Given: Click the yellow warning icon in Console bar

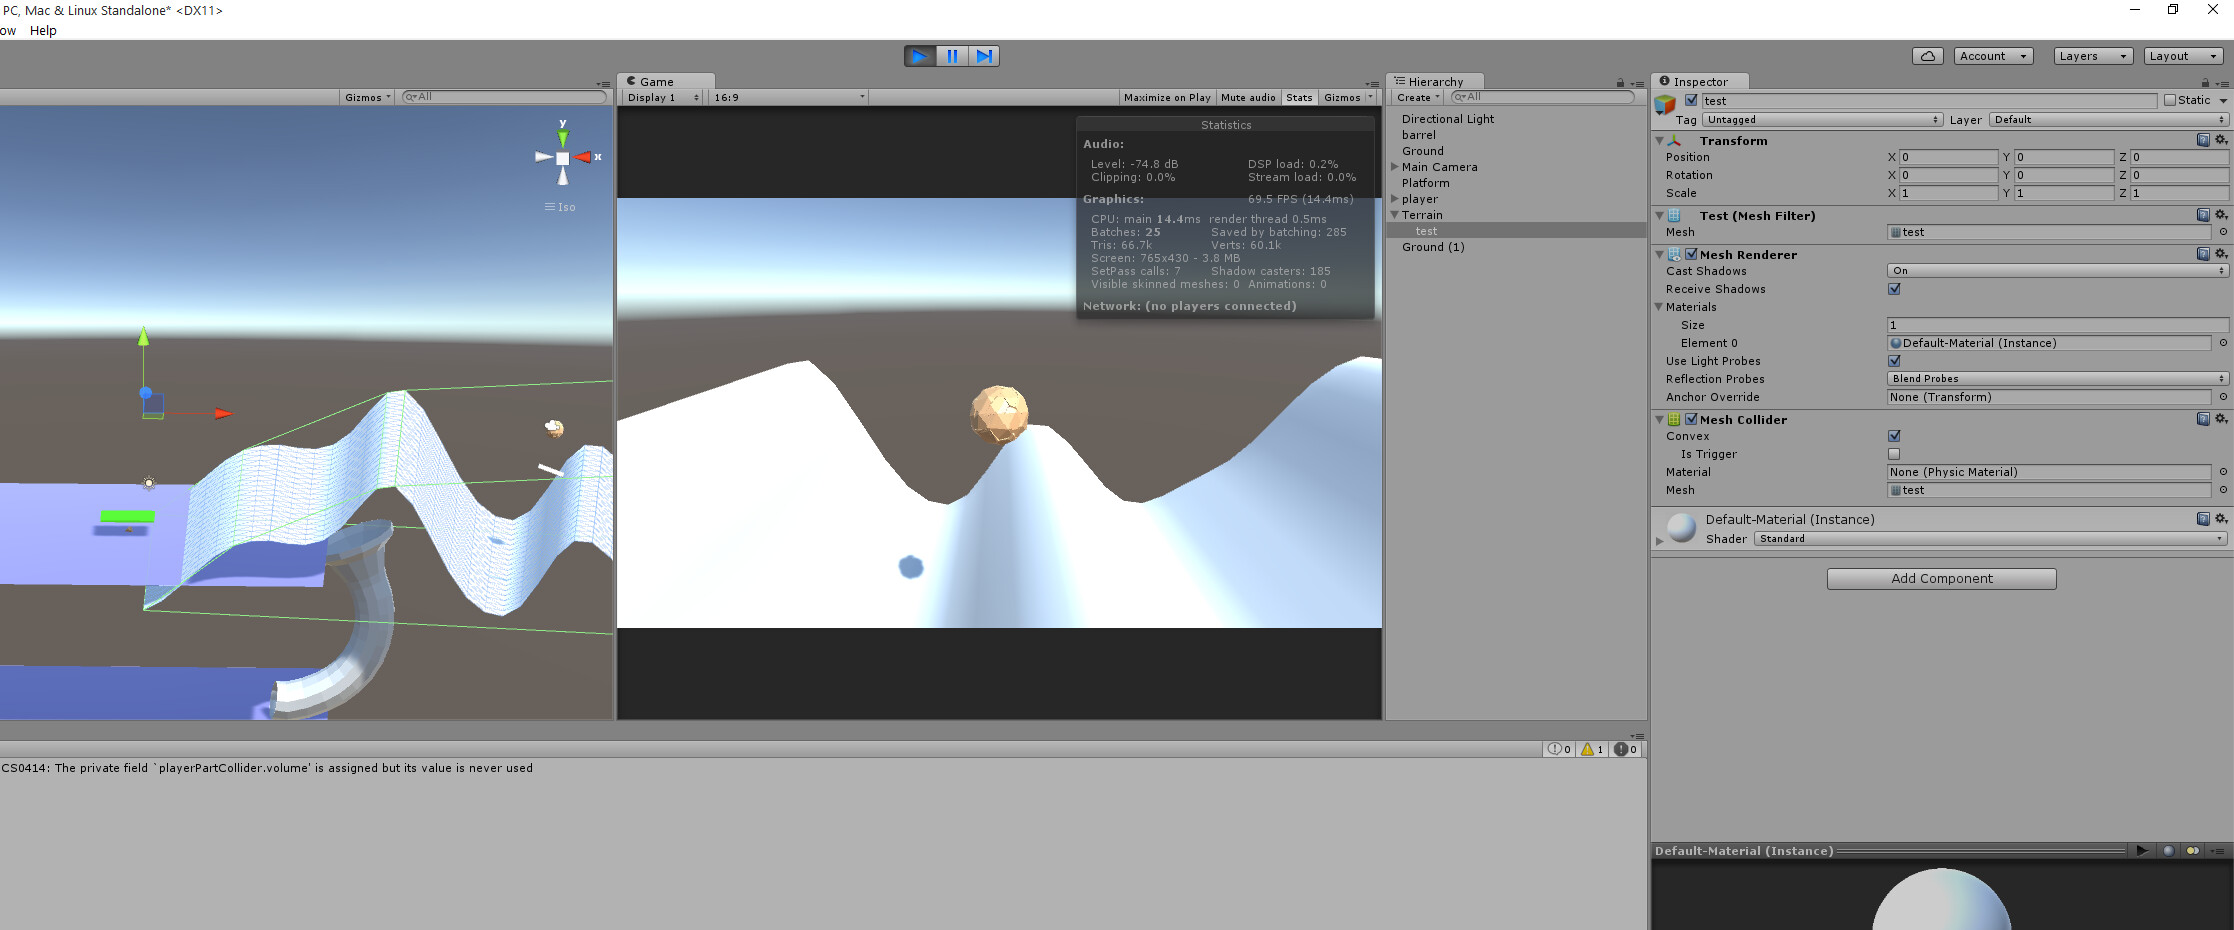Looking at the screenshot, I should 1590,748.
